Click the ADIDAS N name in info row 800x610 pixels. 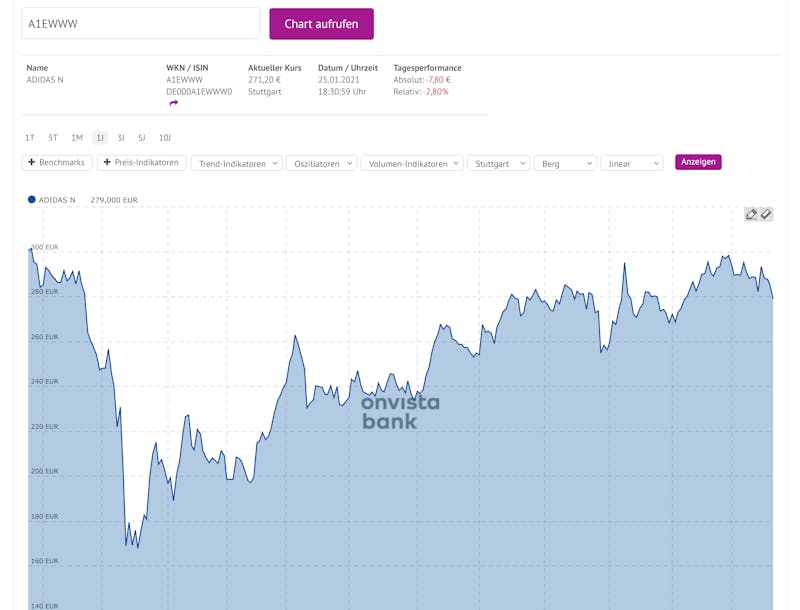click(x=45, y=80)
